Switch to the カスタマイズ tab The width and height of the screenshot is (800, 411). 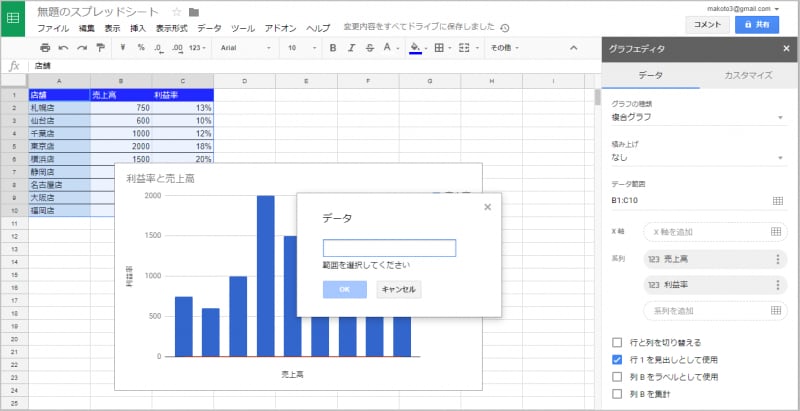tap(748, 75)
